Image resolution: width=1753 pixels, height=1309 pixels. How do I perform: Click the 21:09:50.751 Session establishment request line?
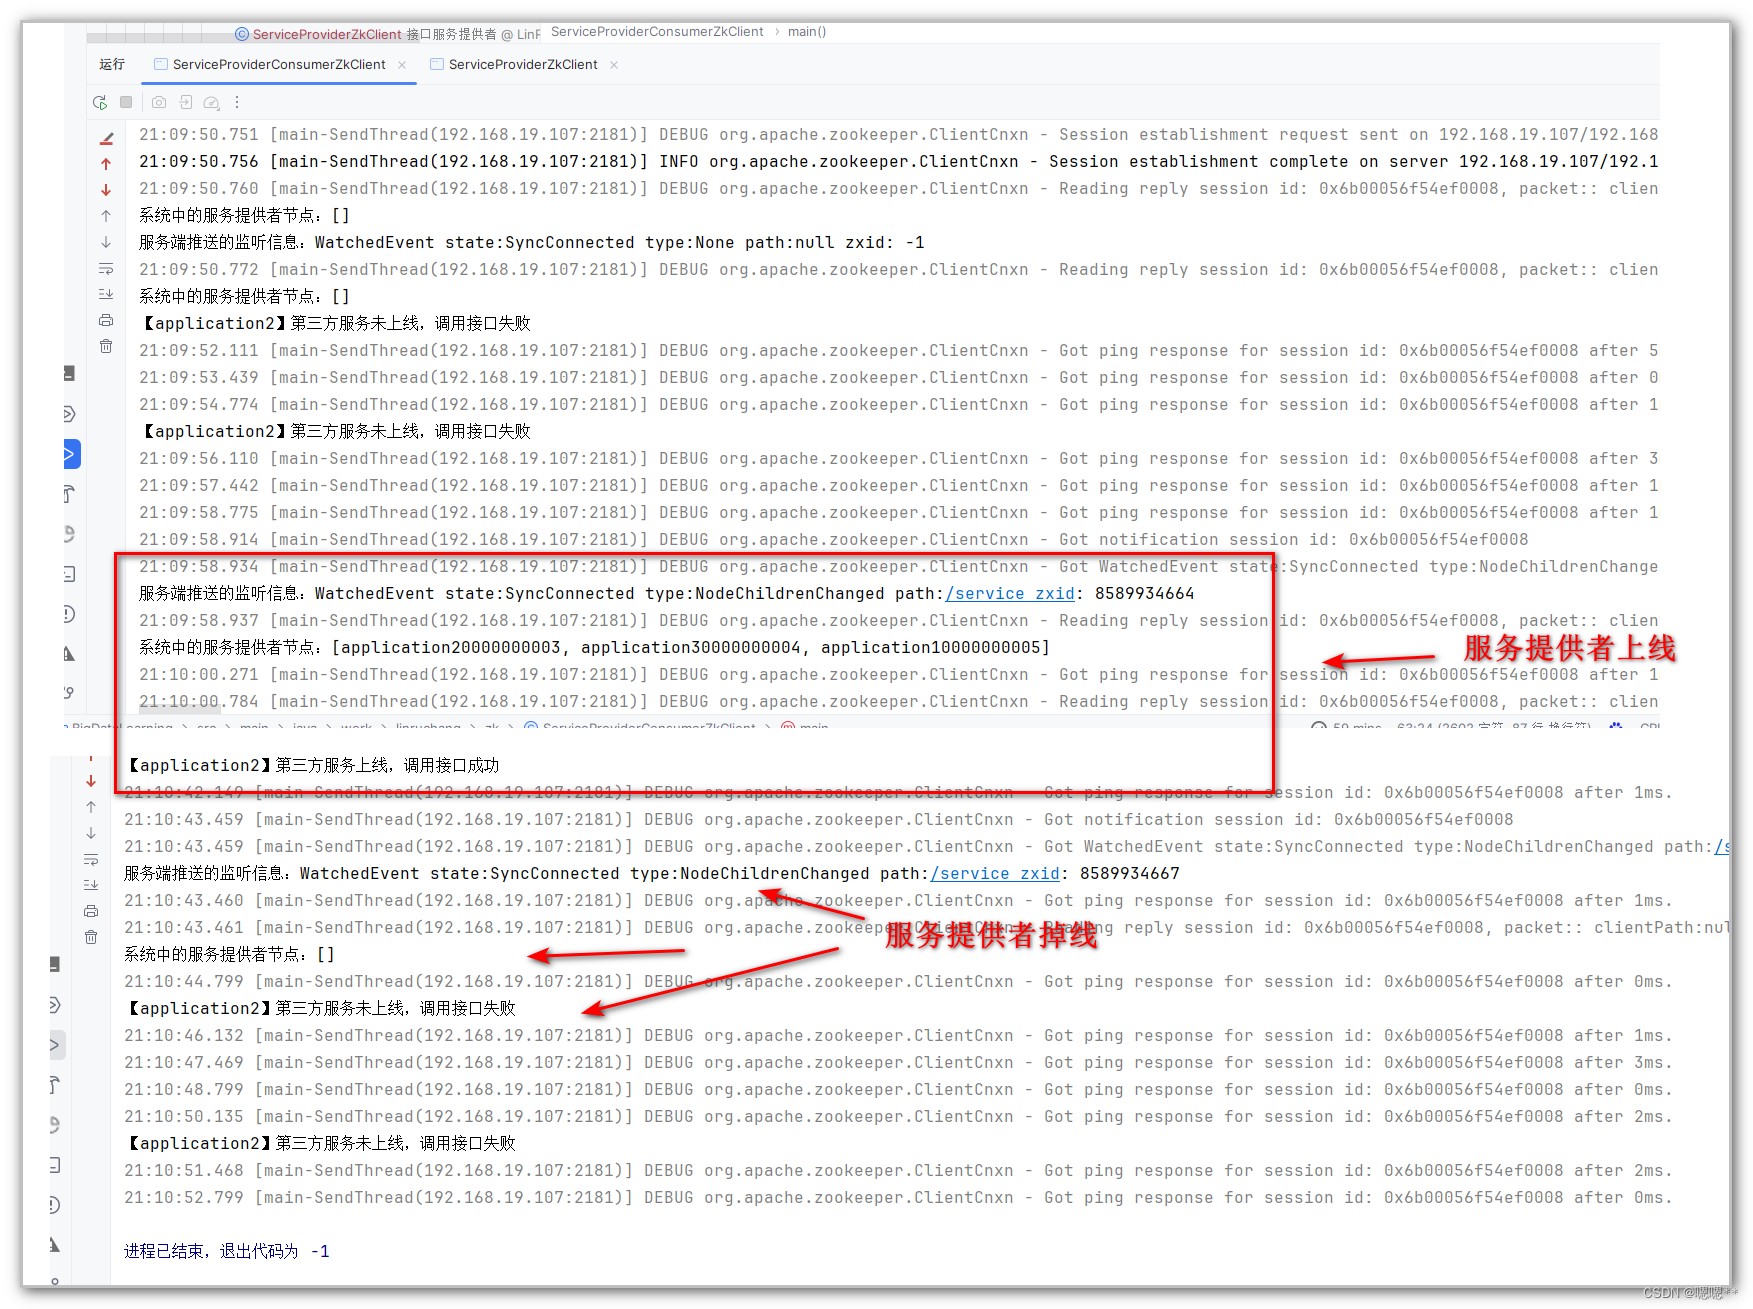(x=898, y=134)
